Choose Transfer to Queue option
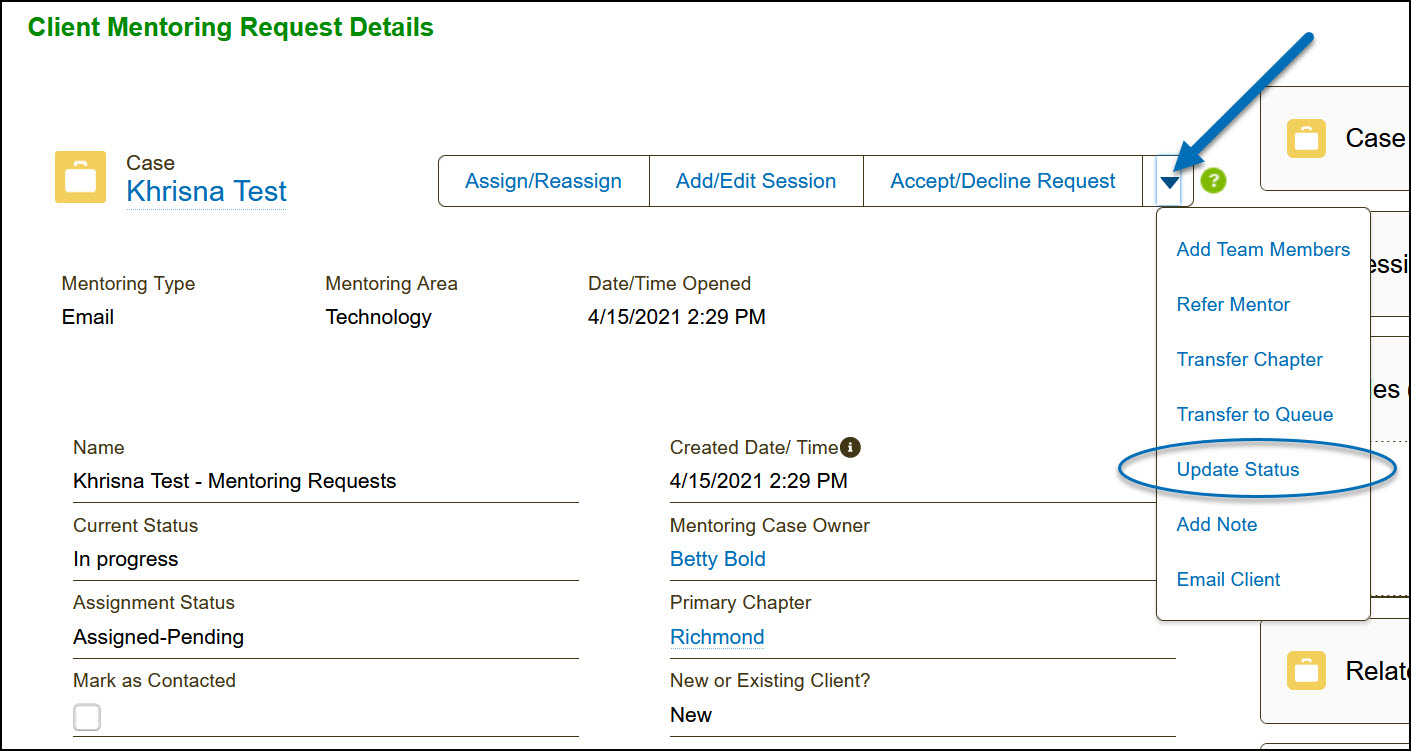This screenshot has width=1411, height=751. tap(1254, 415)
